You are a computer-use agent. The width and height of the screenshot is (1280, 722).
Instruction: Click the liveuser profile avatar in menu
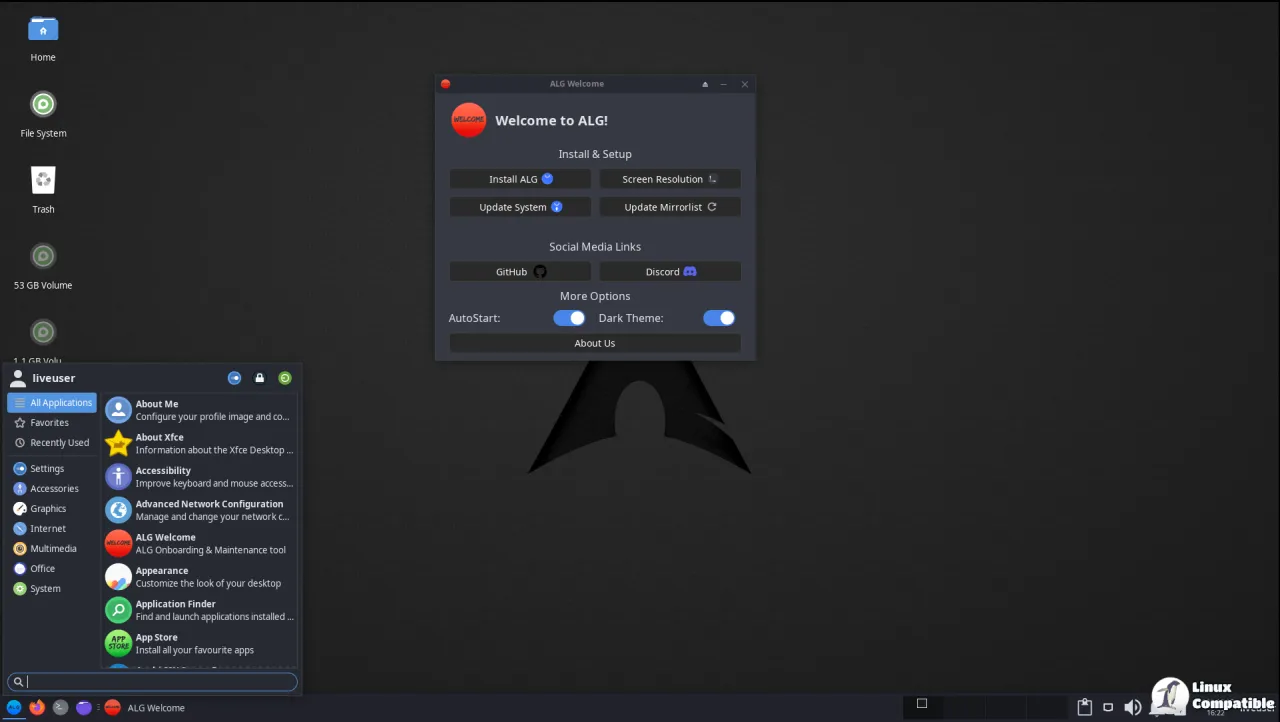pyautogui.click(x=18, y=378)
